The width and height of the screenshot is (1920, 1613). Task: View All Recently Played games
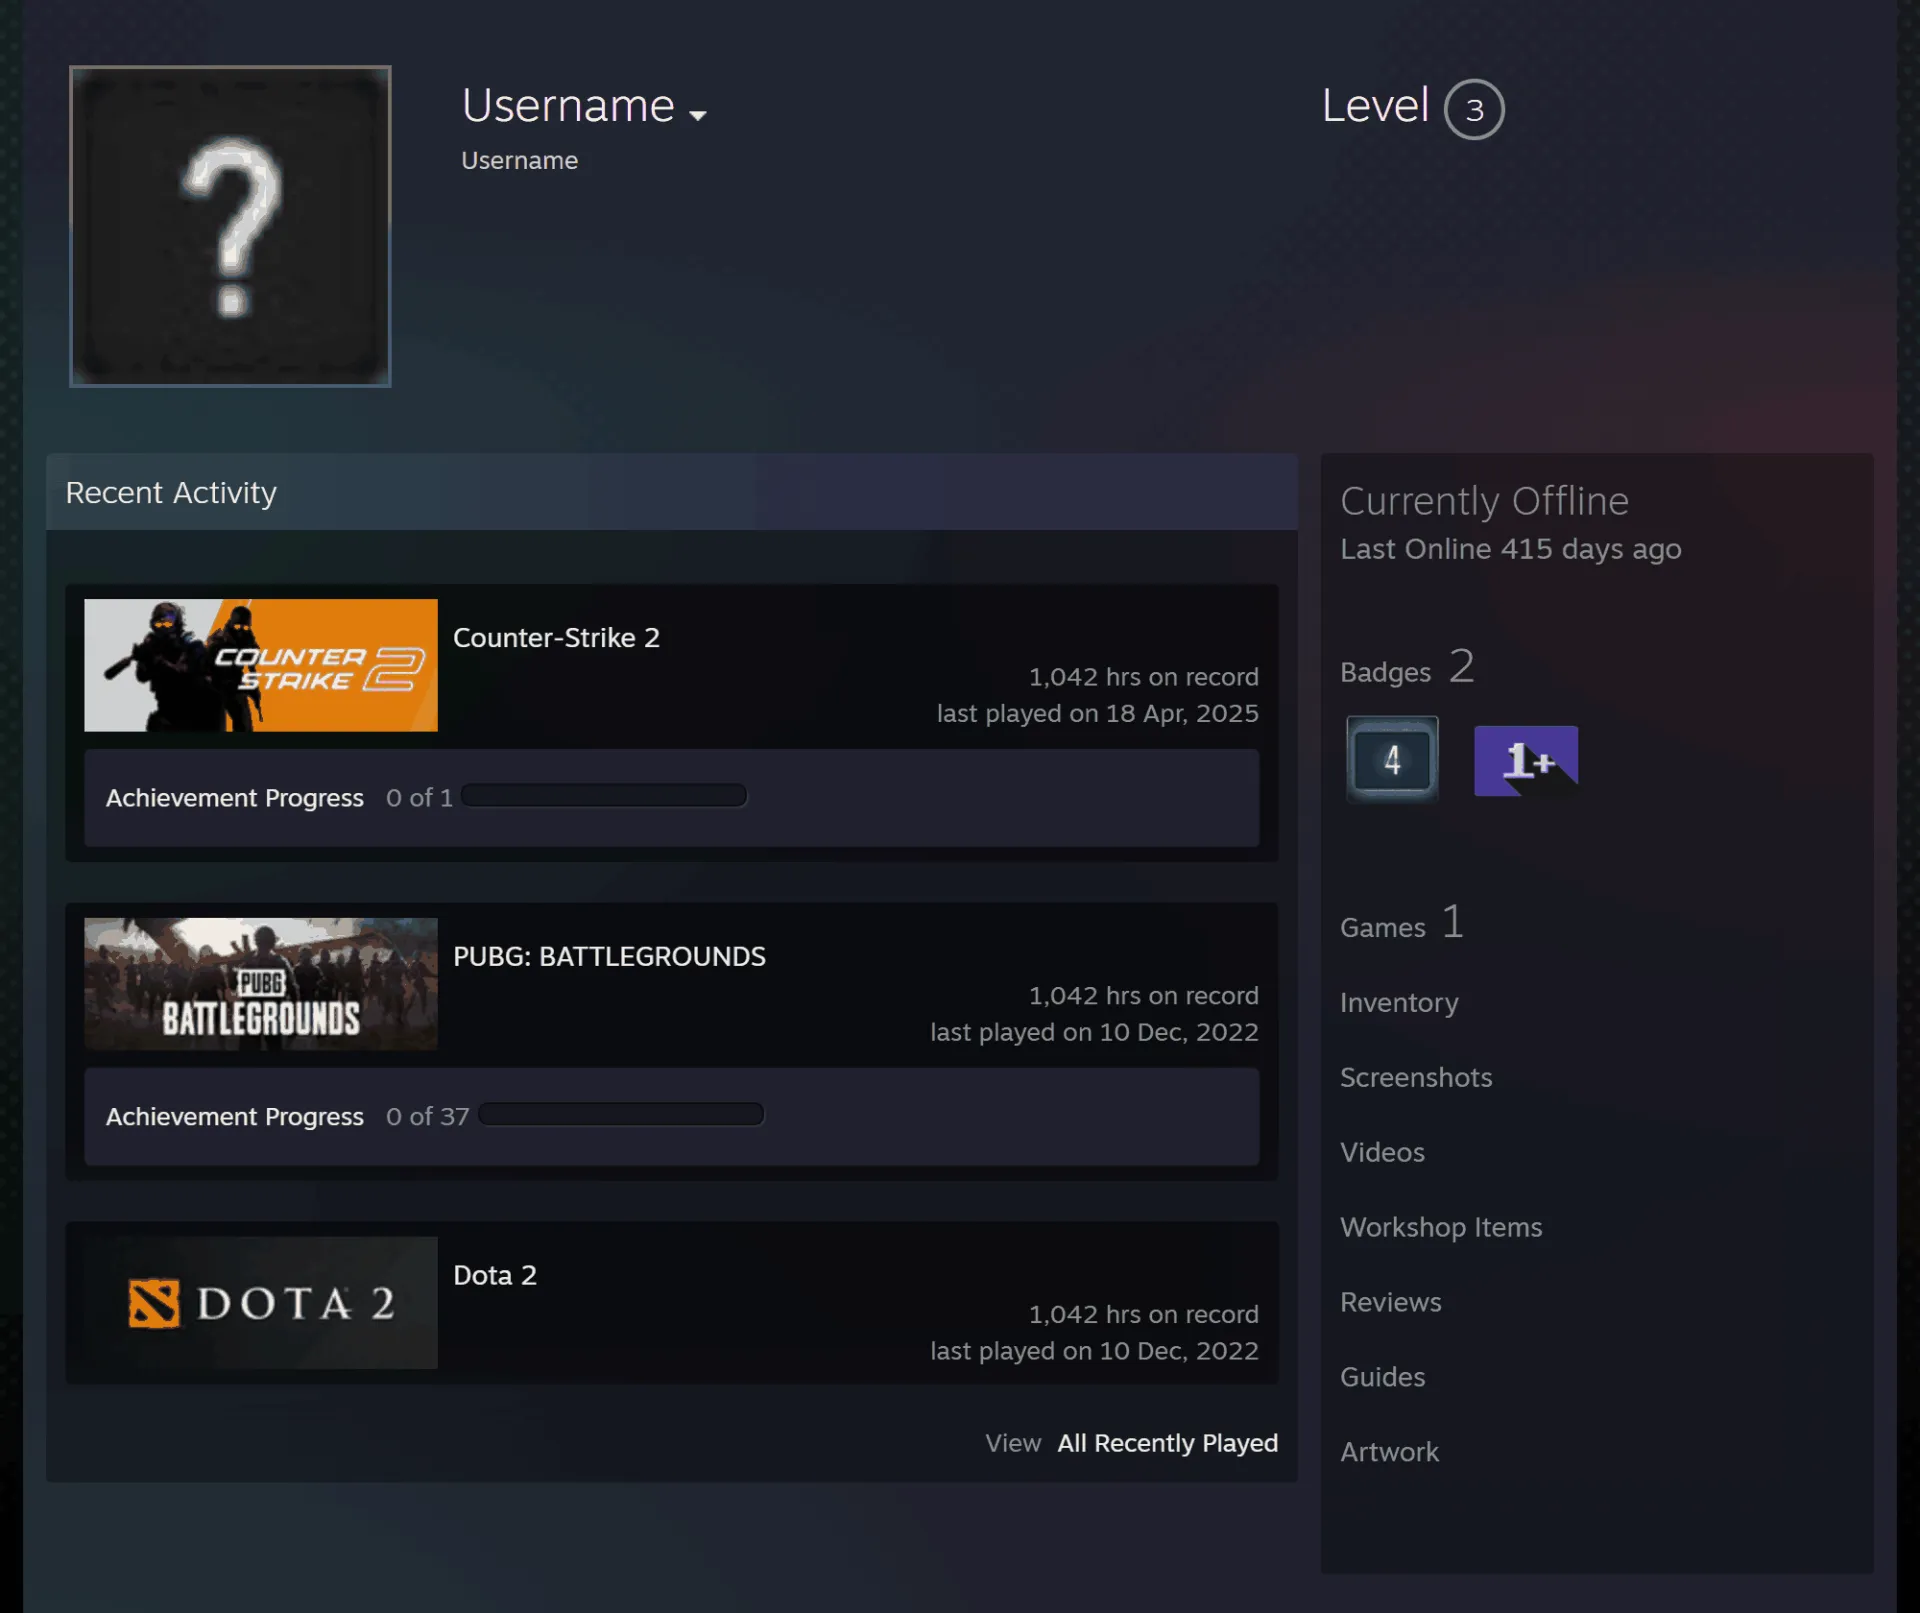pyautogui.click(x=1167, y=1443)
